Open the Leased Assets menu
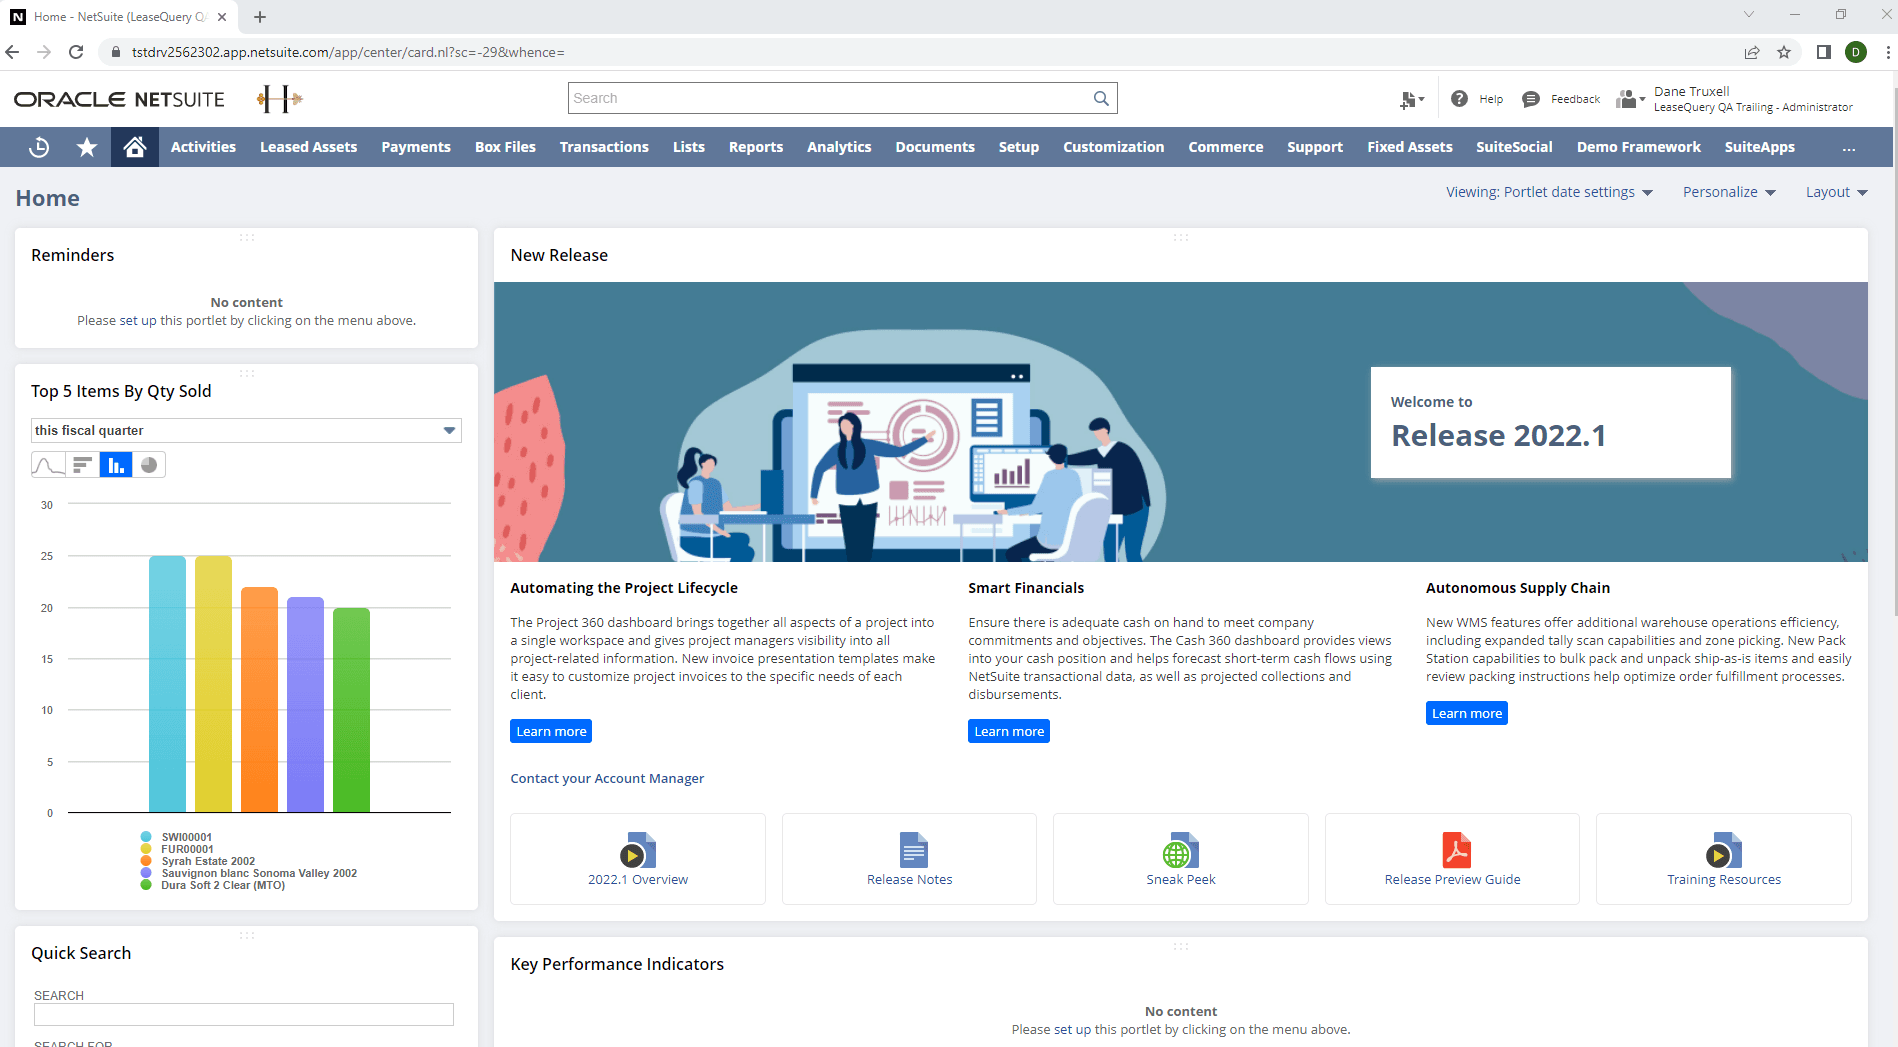Viewport: 1898px width, 1047px height. pyautogui.click(x=308, y=147)
